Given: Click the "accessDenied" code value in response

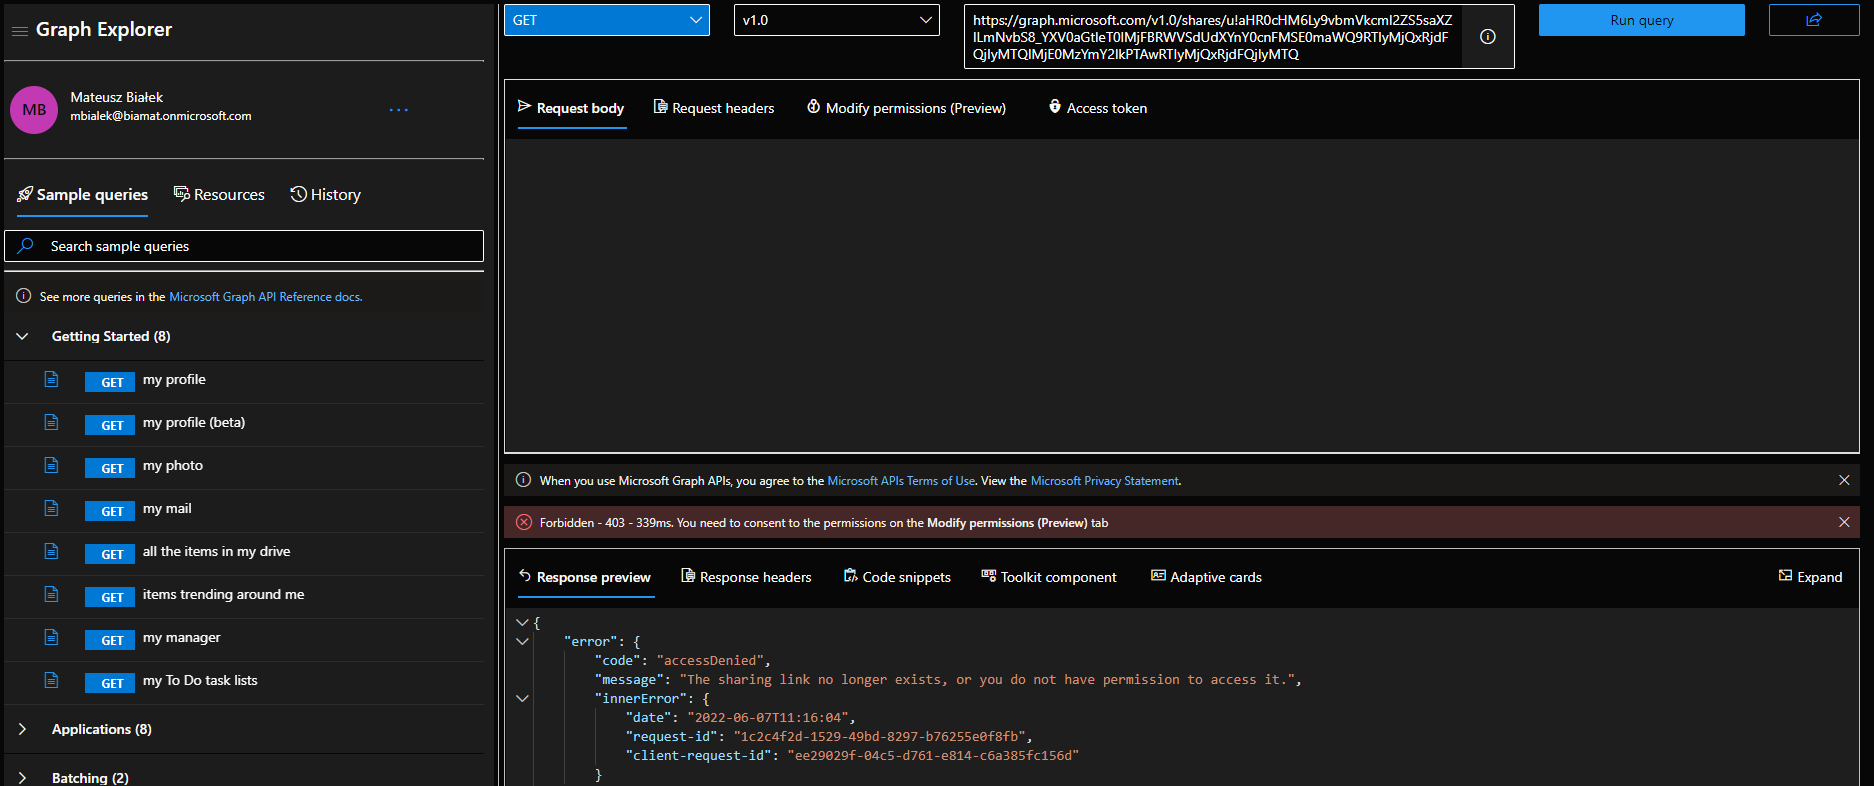Looking at the screenshot, I should [711, 661].
